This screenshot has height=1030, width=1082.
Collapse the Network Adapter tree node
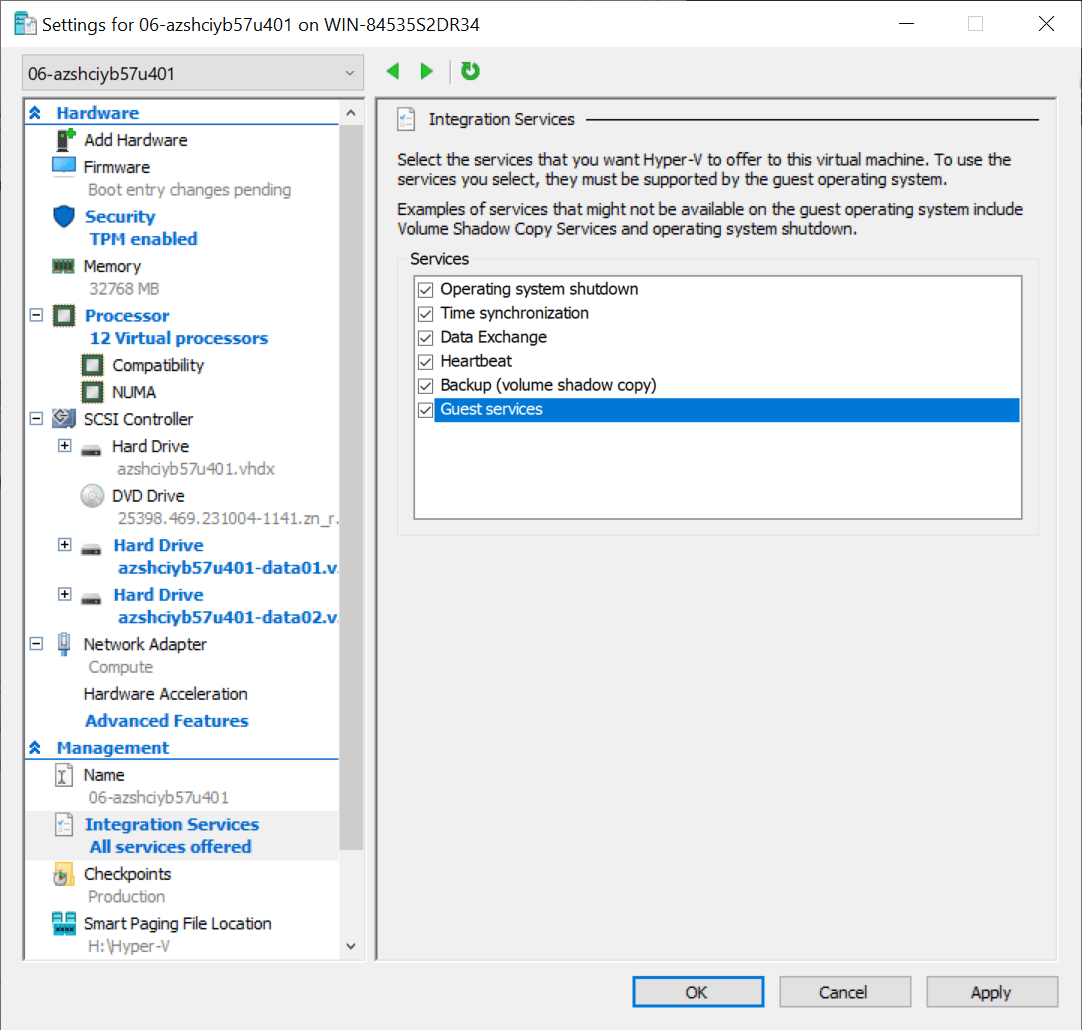pyautogui.click(x=37, y=644)
